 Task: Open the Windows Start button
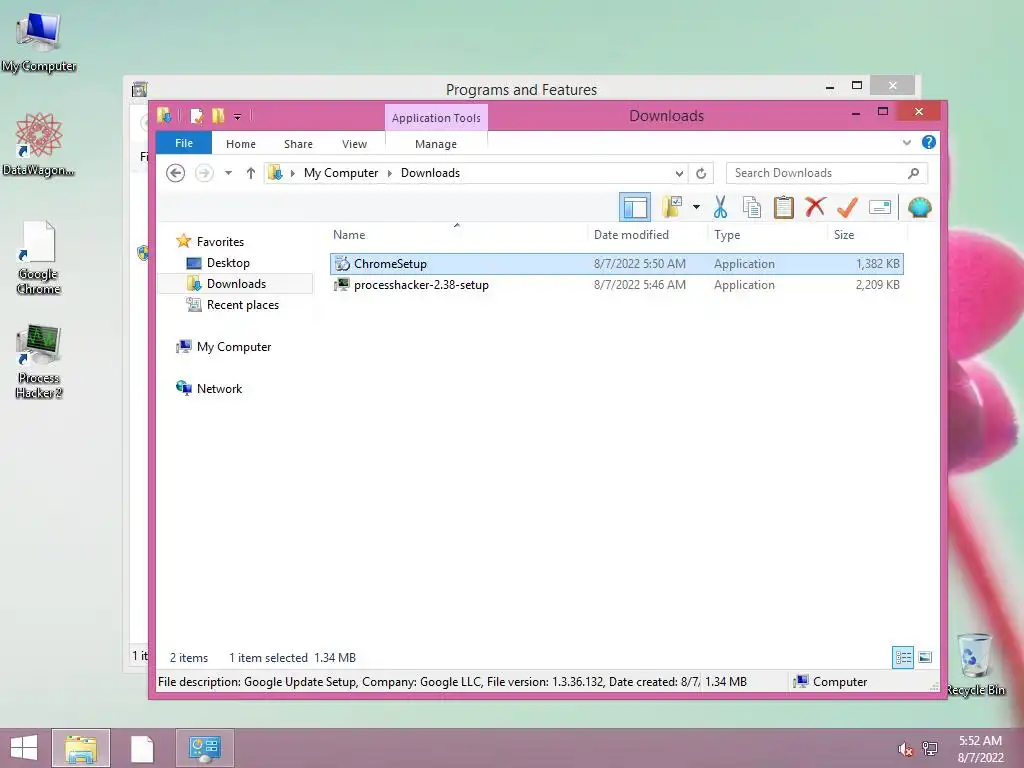tap(24, 748)
